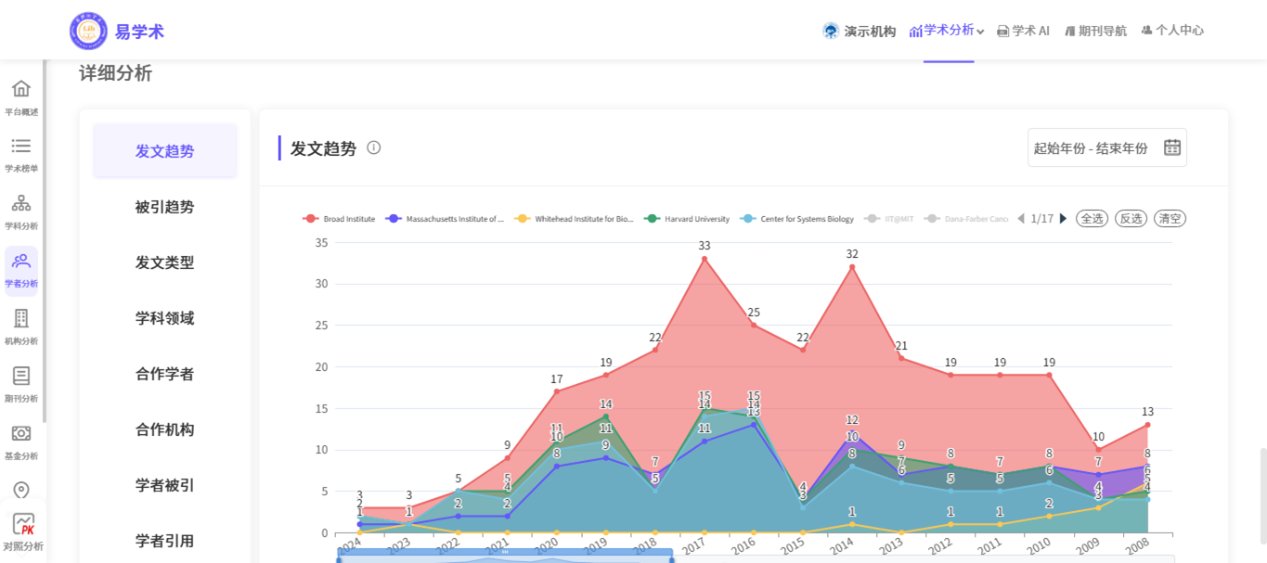Expand the 学术分析 dropdown menu
Image resolution: width=1267 pixels, height=563 pixels.
(946, 31)
